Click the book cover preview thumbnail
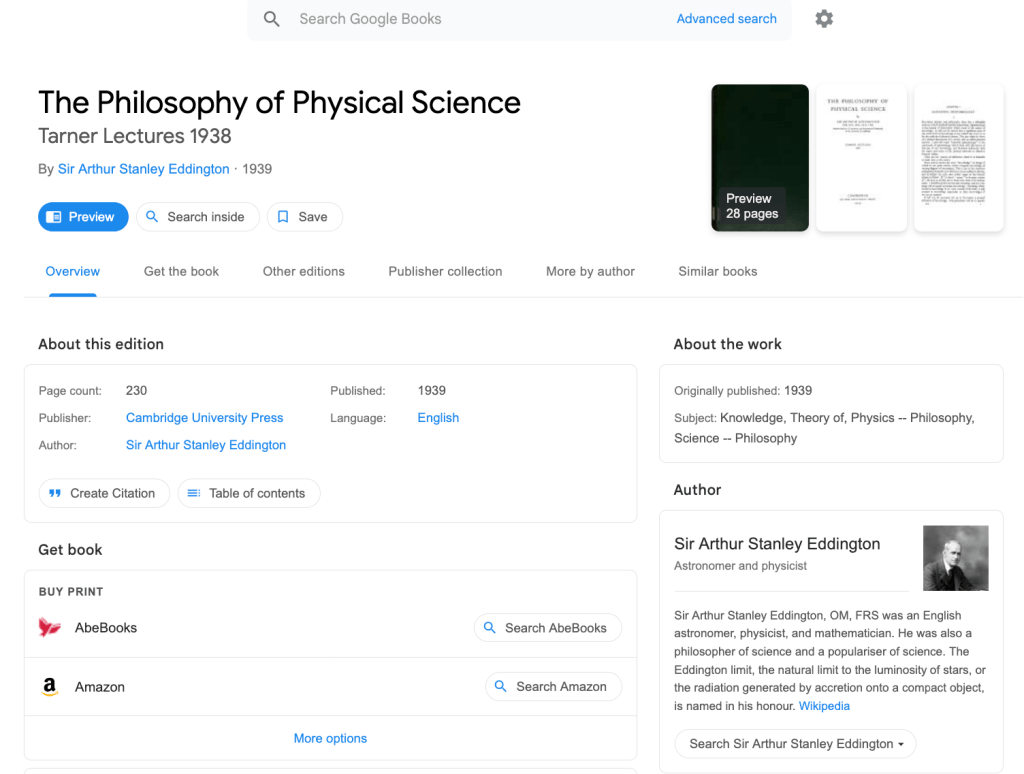 [760, 157]
